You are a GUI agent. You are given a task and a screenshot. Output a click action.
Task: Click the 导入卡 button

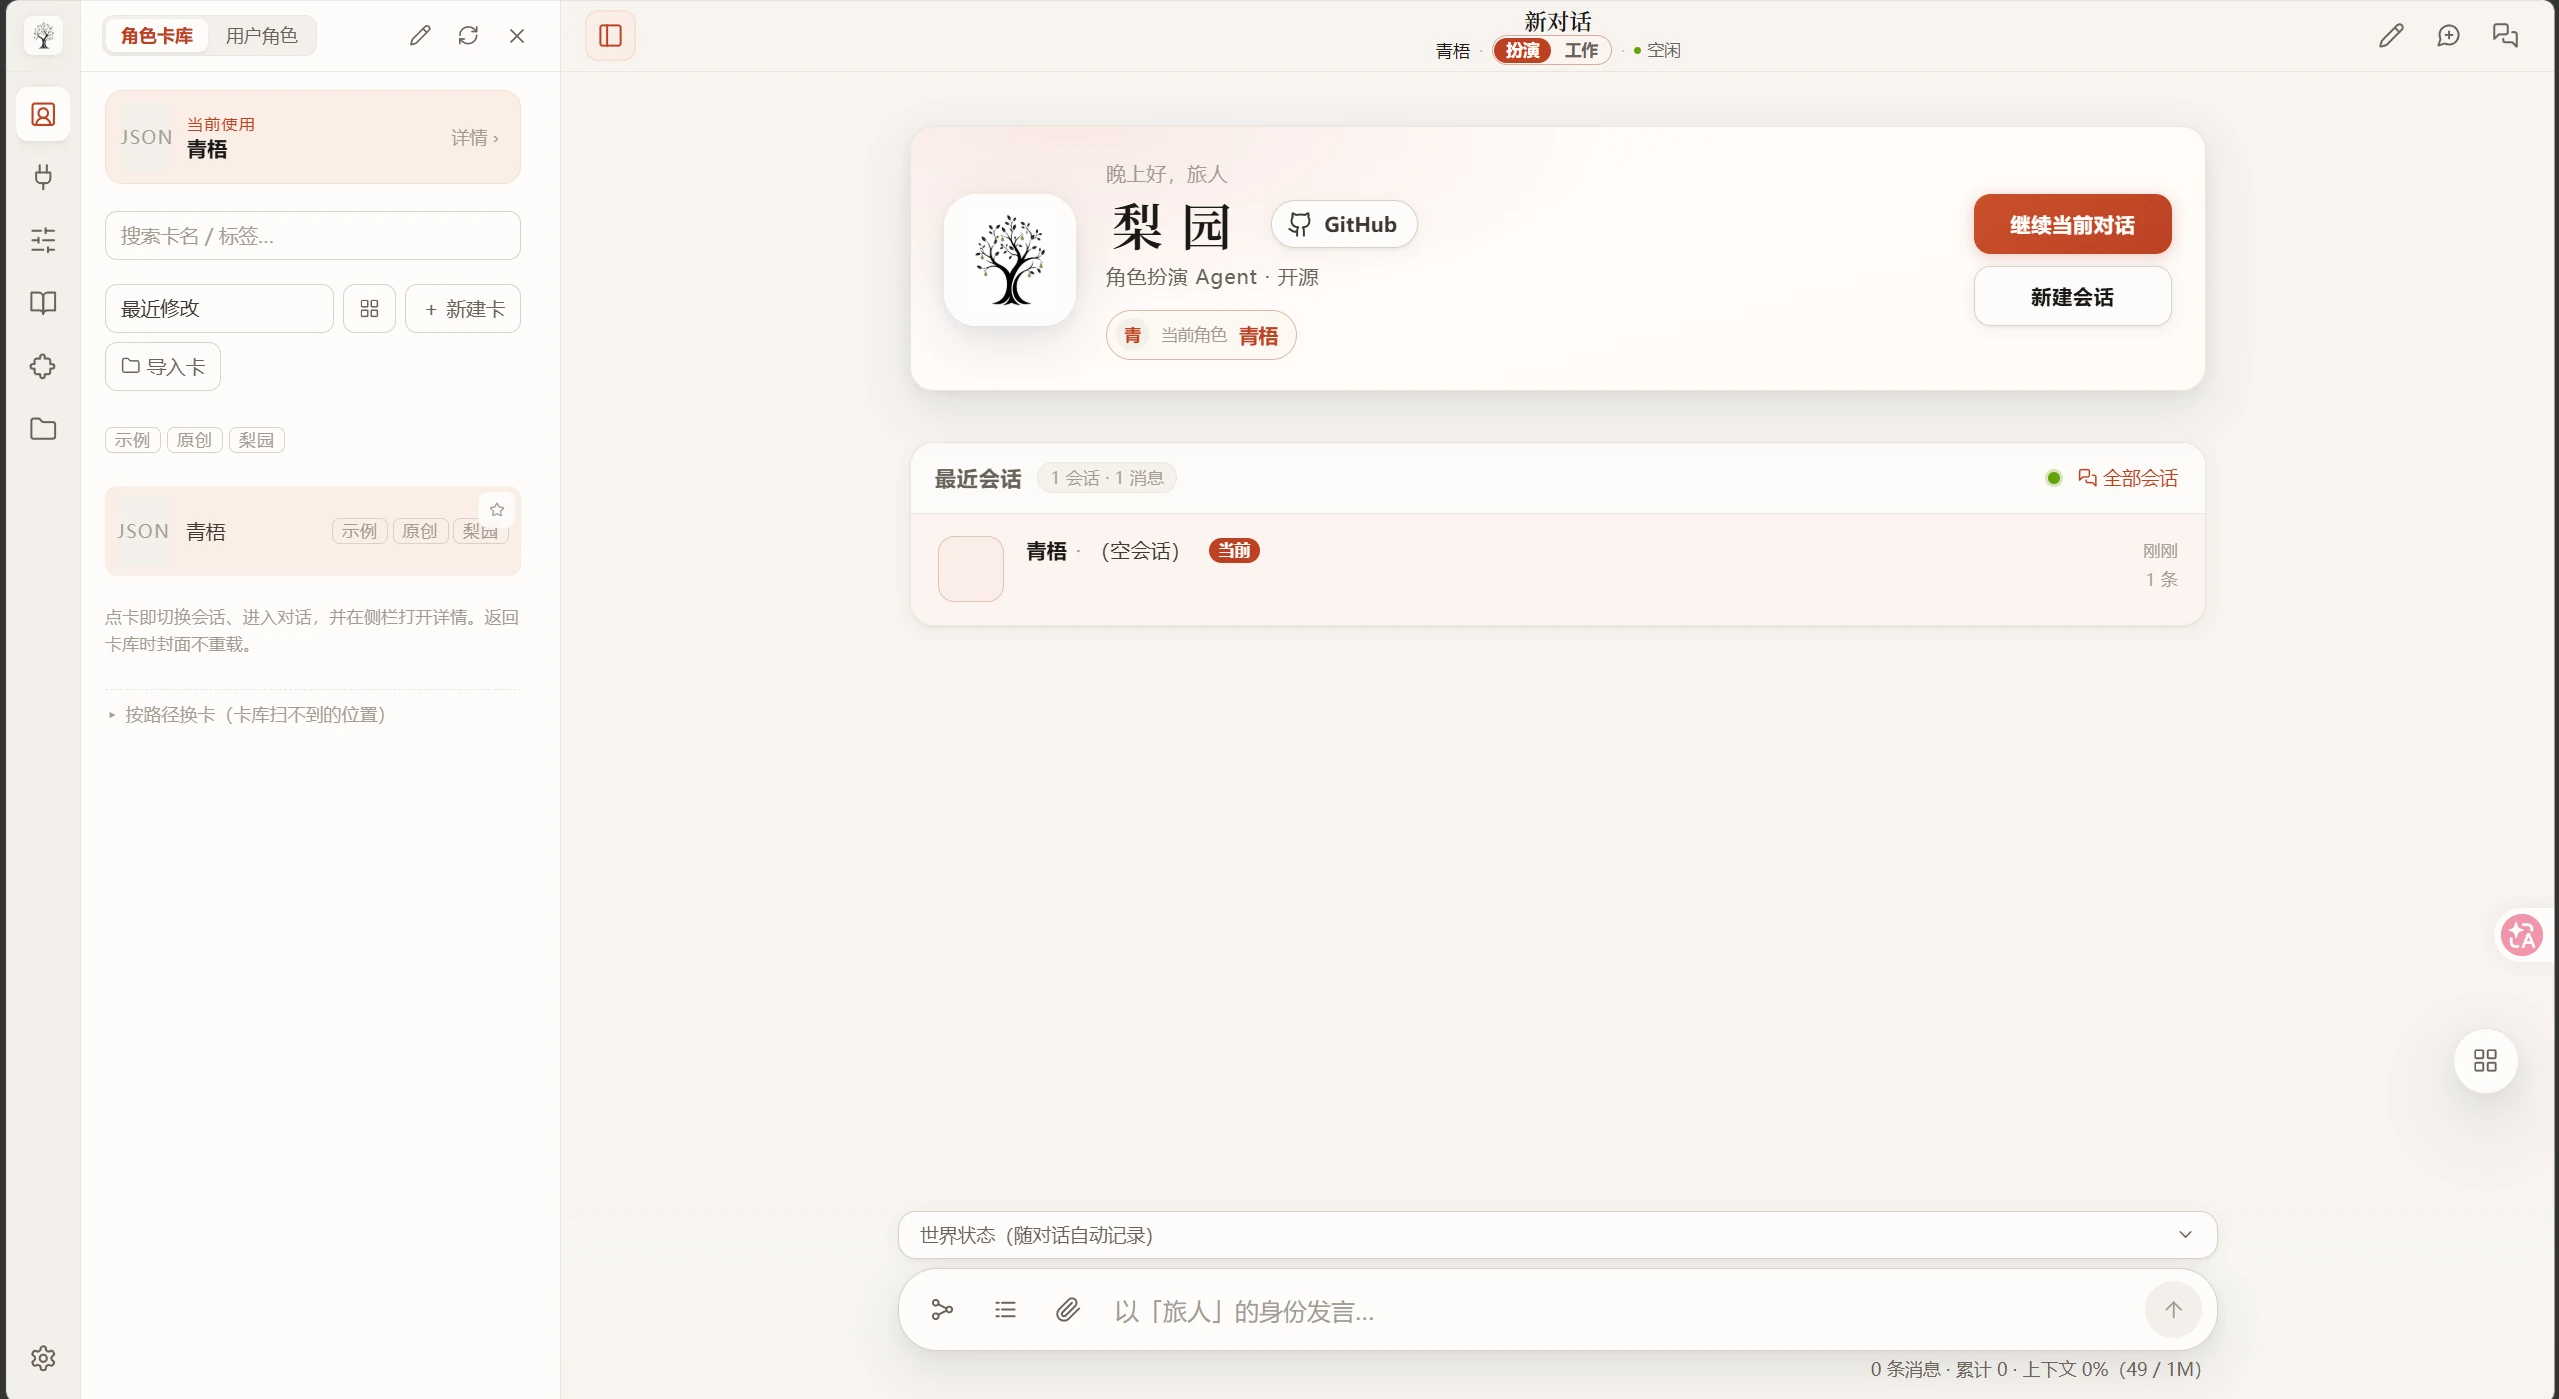(x=163, y=367)
